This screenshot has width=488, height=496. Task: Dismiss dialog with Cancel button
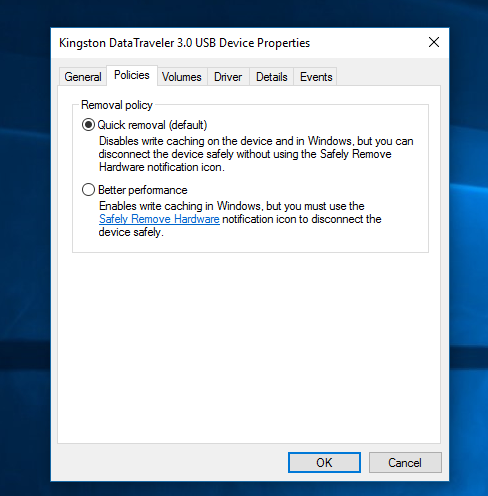405,463
